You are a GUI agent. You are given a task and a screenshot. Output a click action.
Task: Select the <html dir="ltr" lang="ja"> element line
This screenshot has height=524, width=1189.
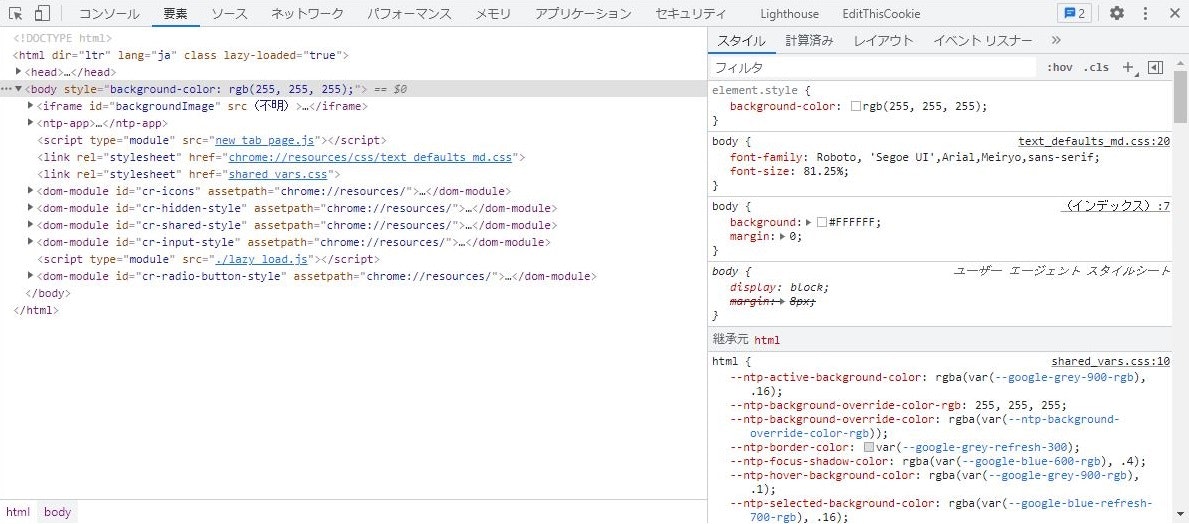coord(180,55)
